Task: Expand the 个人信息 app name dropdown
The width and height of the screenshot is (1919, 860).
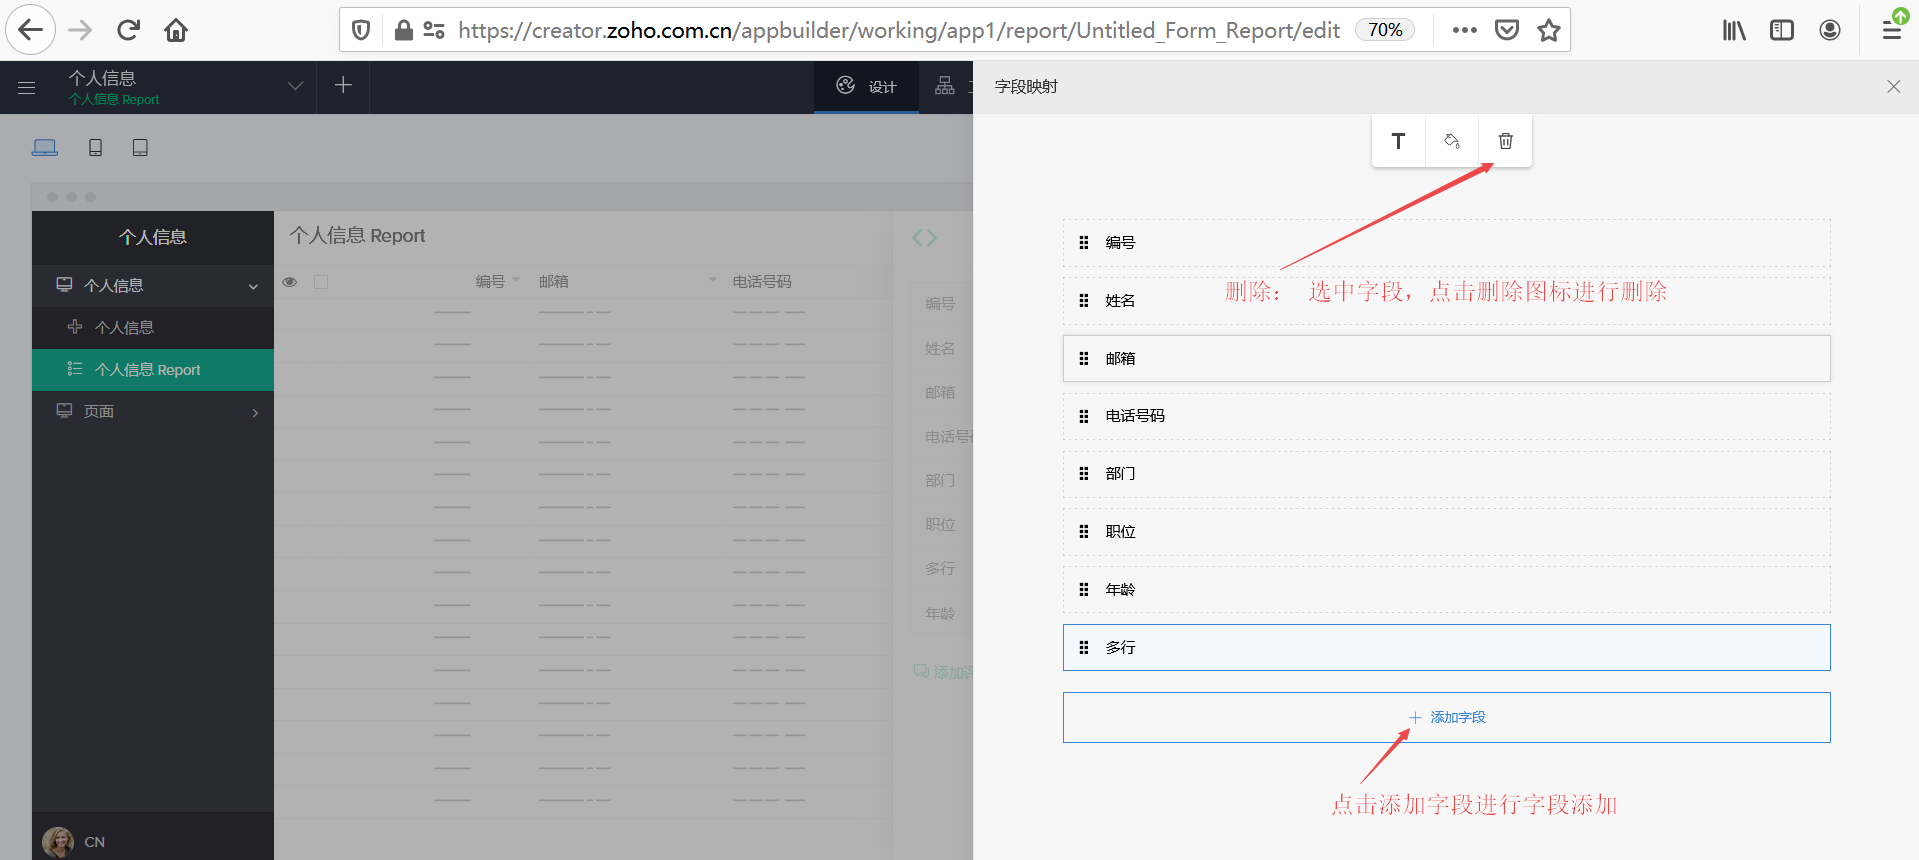Action: [295, 86]
